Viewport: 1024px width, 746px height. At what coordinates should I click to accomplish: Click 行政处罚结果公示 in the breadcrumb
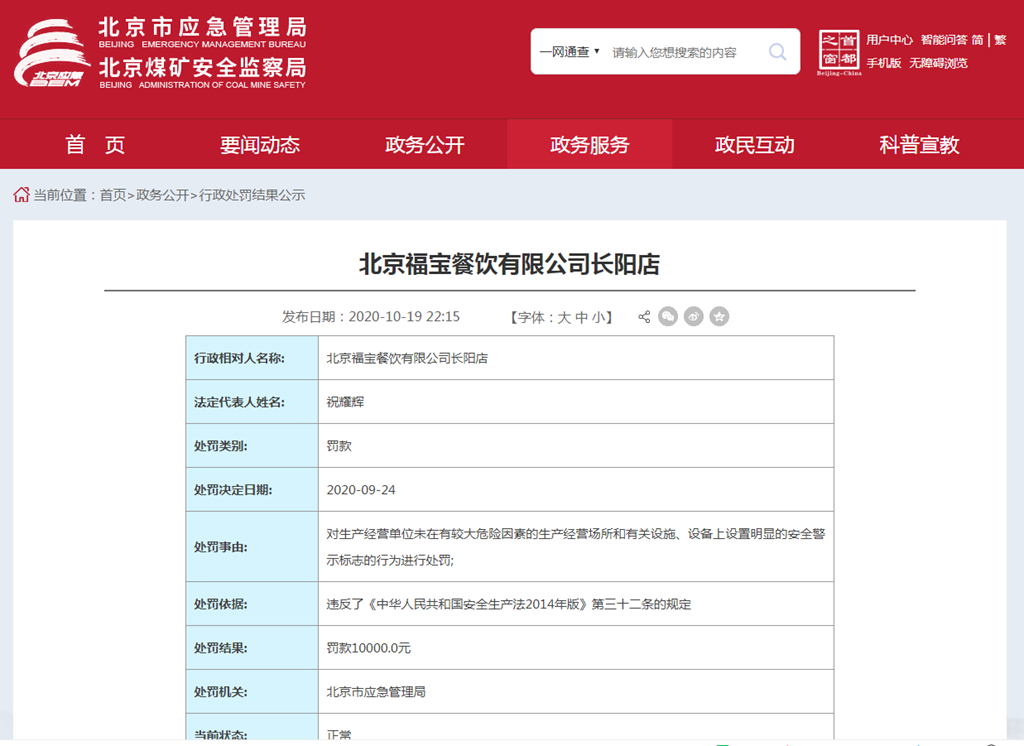252,195
